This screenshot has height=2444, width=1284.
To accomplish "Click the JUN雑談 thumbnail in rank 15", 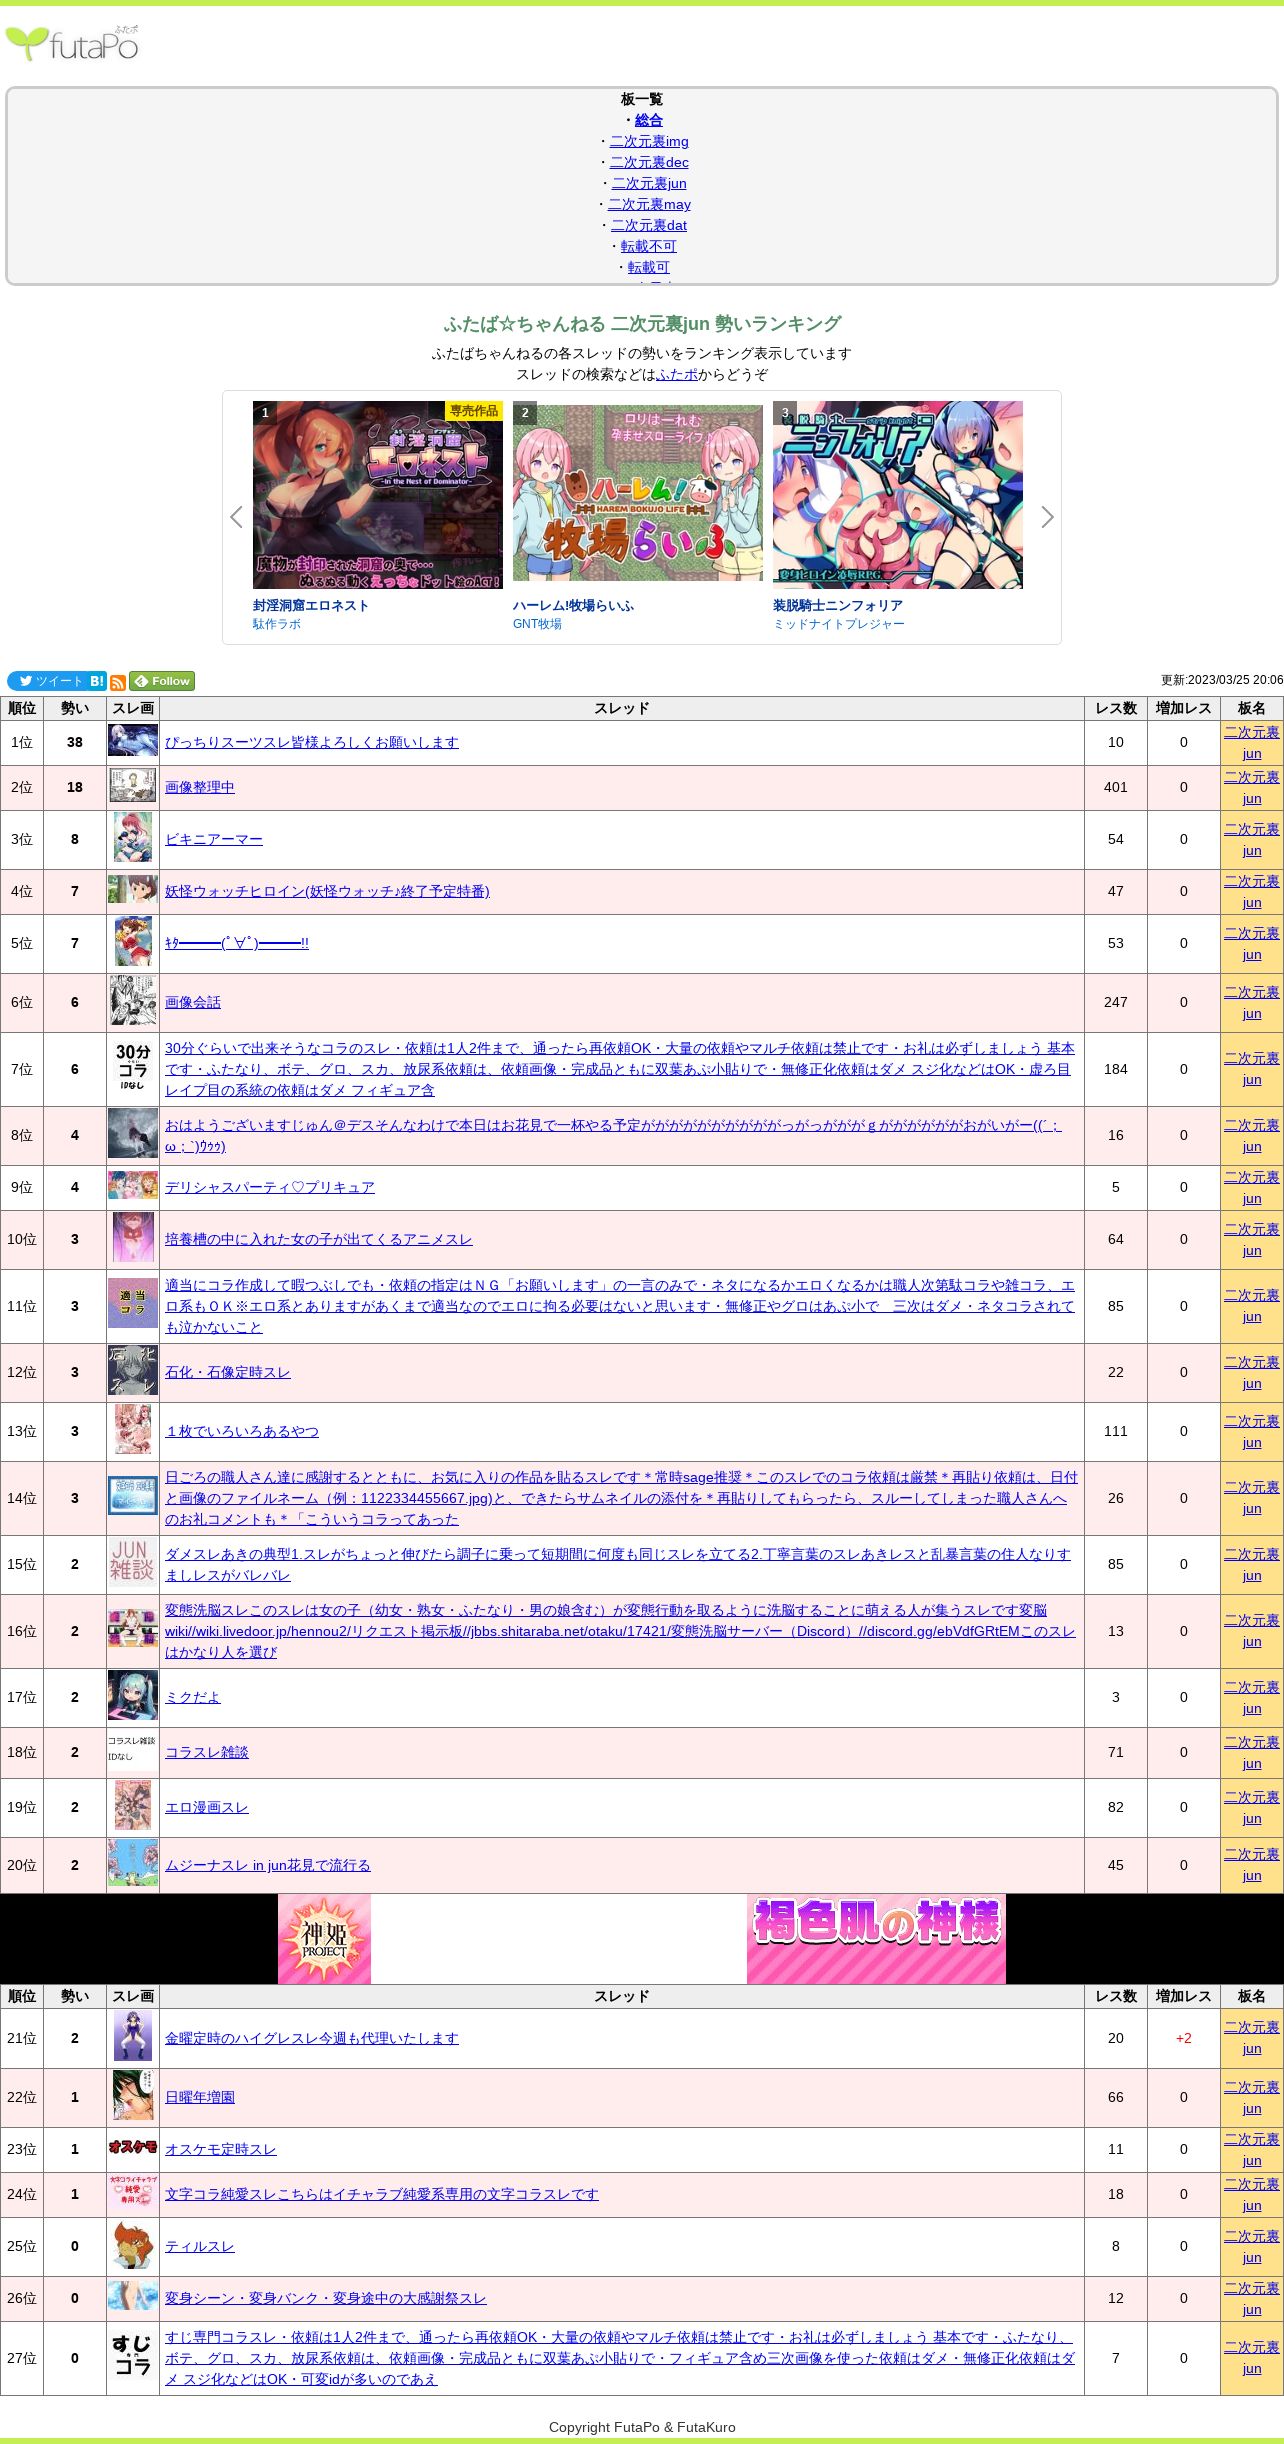I will tap(133, 1563).
